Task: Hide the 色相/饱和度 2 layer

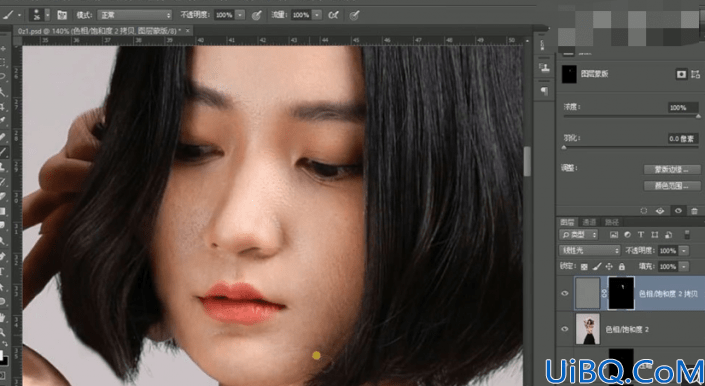Action: (565, 329)
